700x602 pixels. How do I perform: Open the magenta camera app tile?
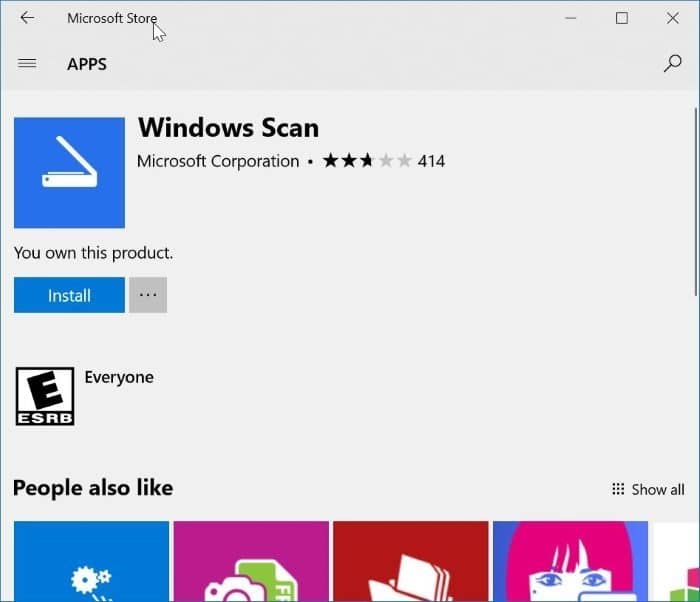251,561
